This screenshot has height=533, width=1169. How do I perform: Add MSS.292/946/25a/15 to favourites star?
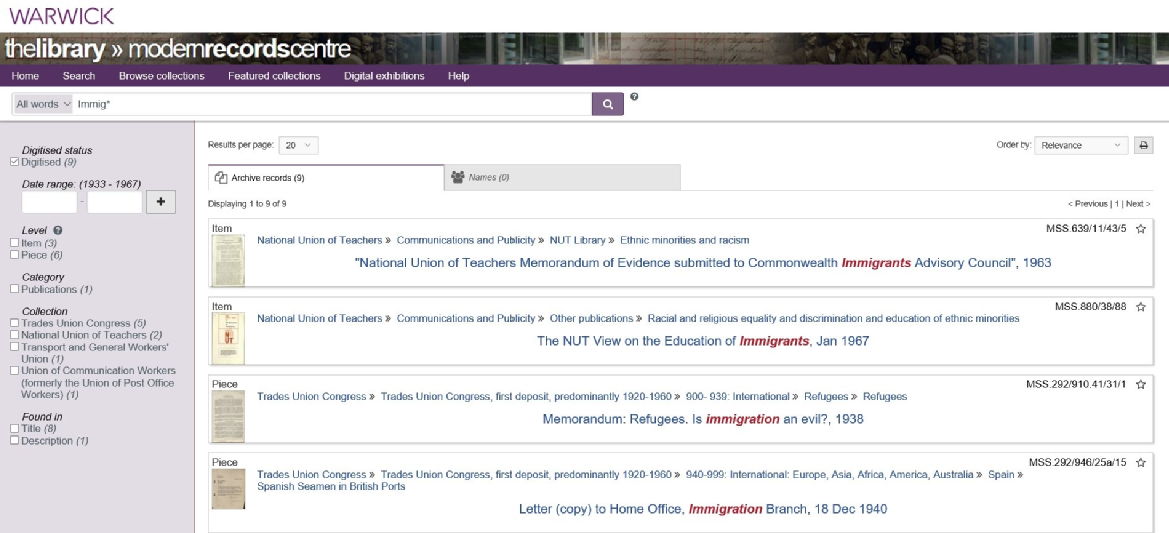tap(1141, 462)
